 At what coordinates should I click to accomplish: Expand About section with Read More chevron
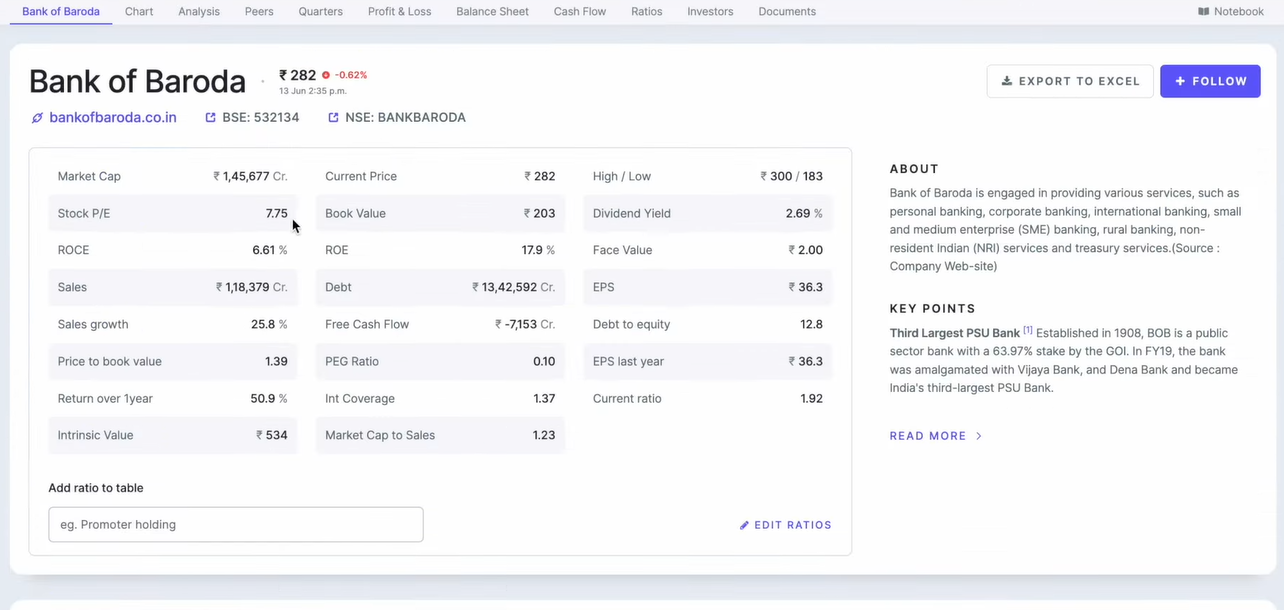pyautogui.click(x=978, y=436)
